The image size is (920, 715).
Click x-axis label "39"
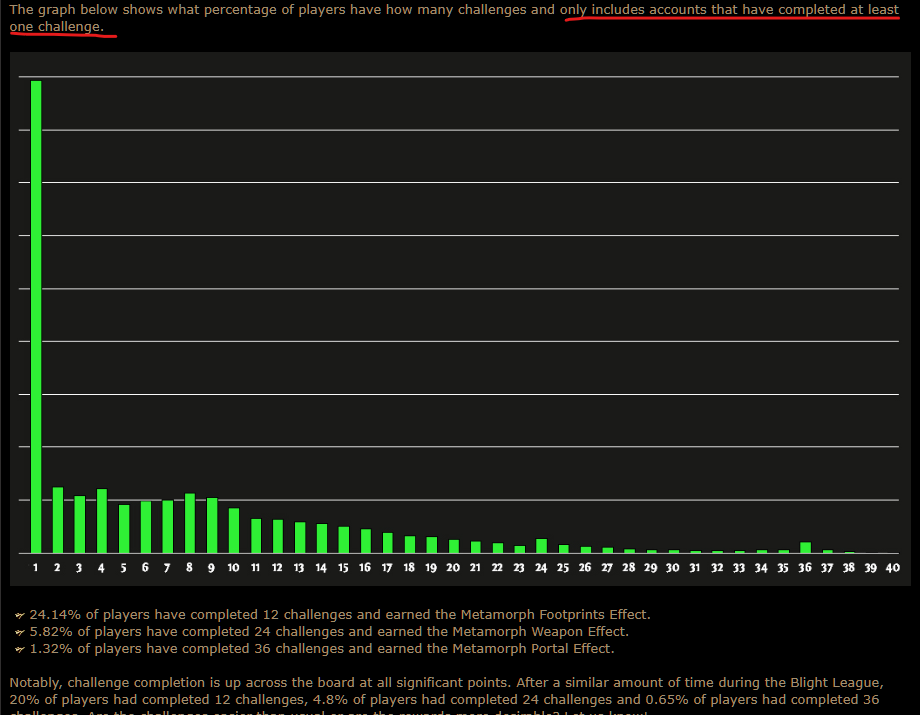tap(871, 568)
